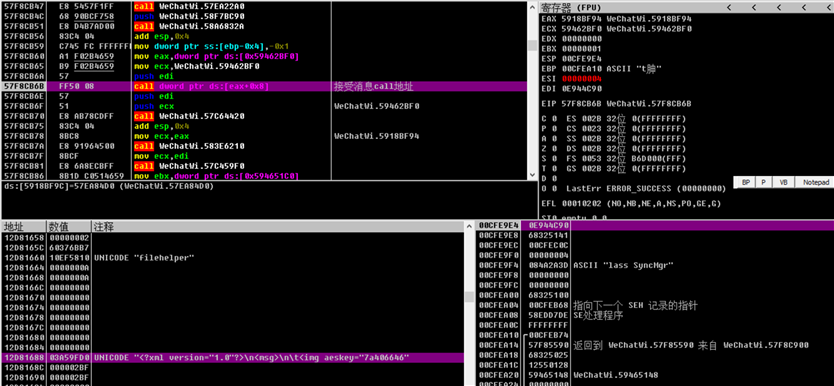Click the 地址 column header in dump
834x386 pixels.
click(x=24, y=226)
